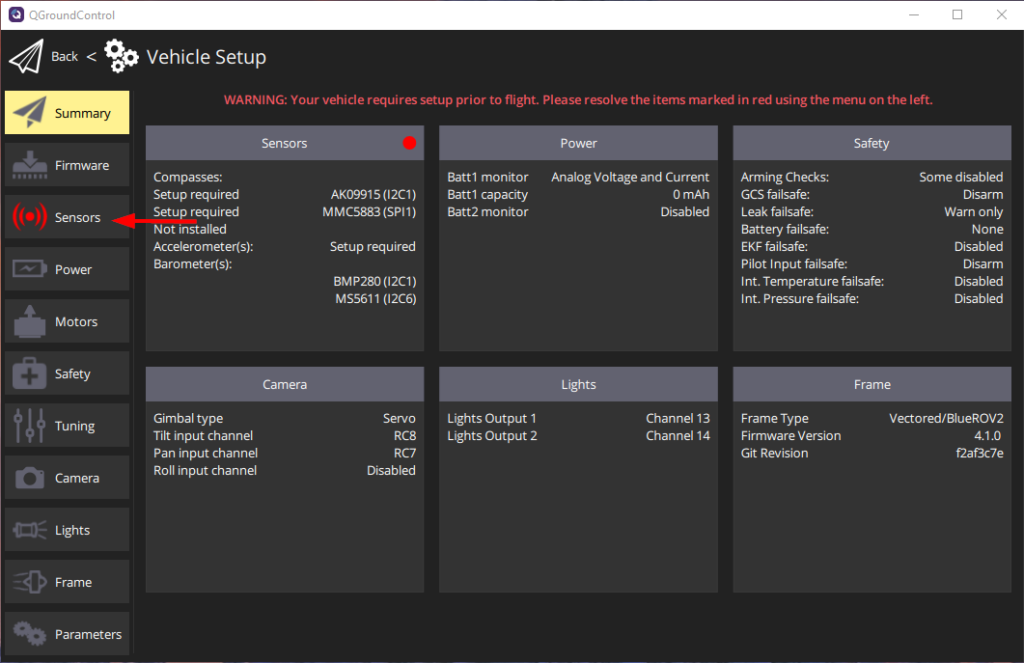
Task: Switch to the Summary page
Action: (67, 112)
